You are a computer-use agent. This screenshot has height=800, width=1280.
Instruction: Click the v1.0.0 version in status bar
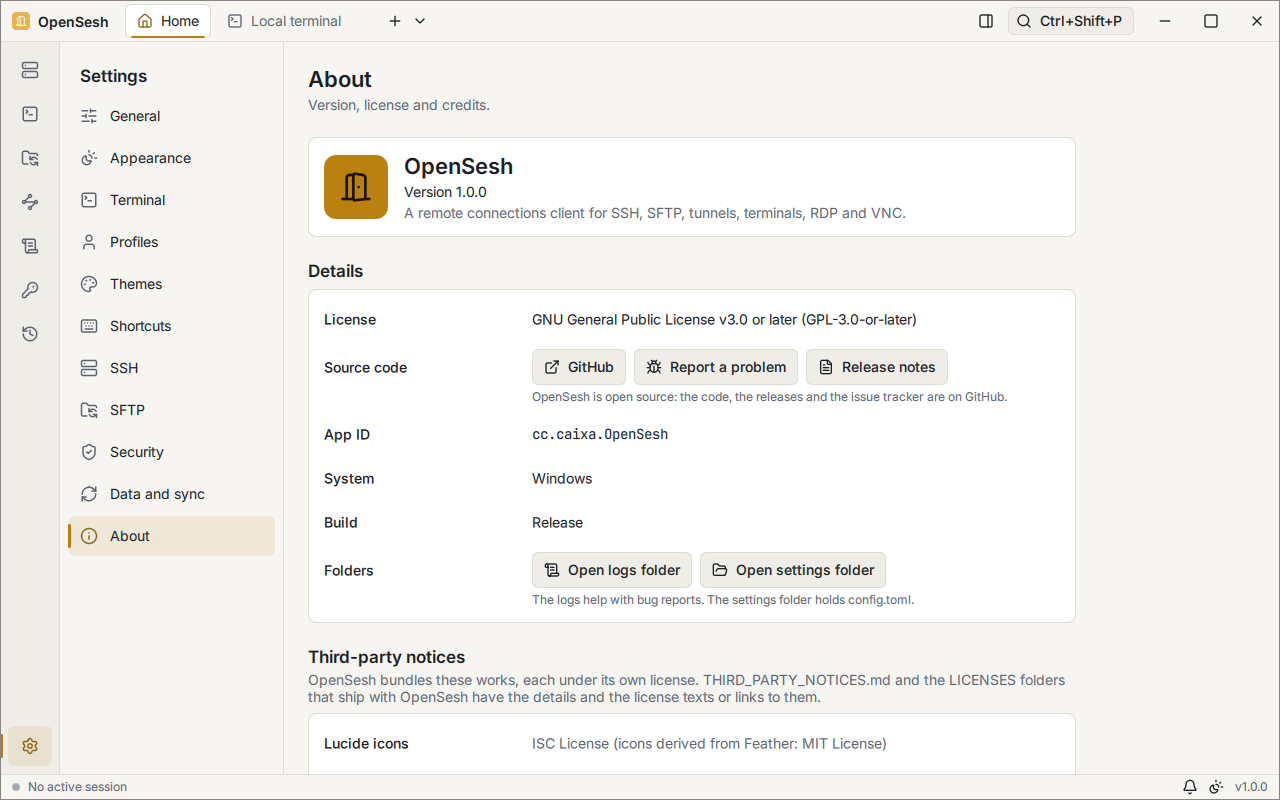(1251, 787)
